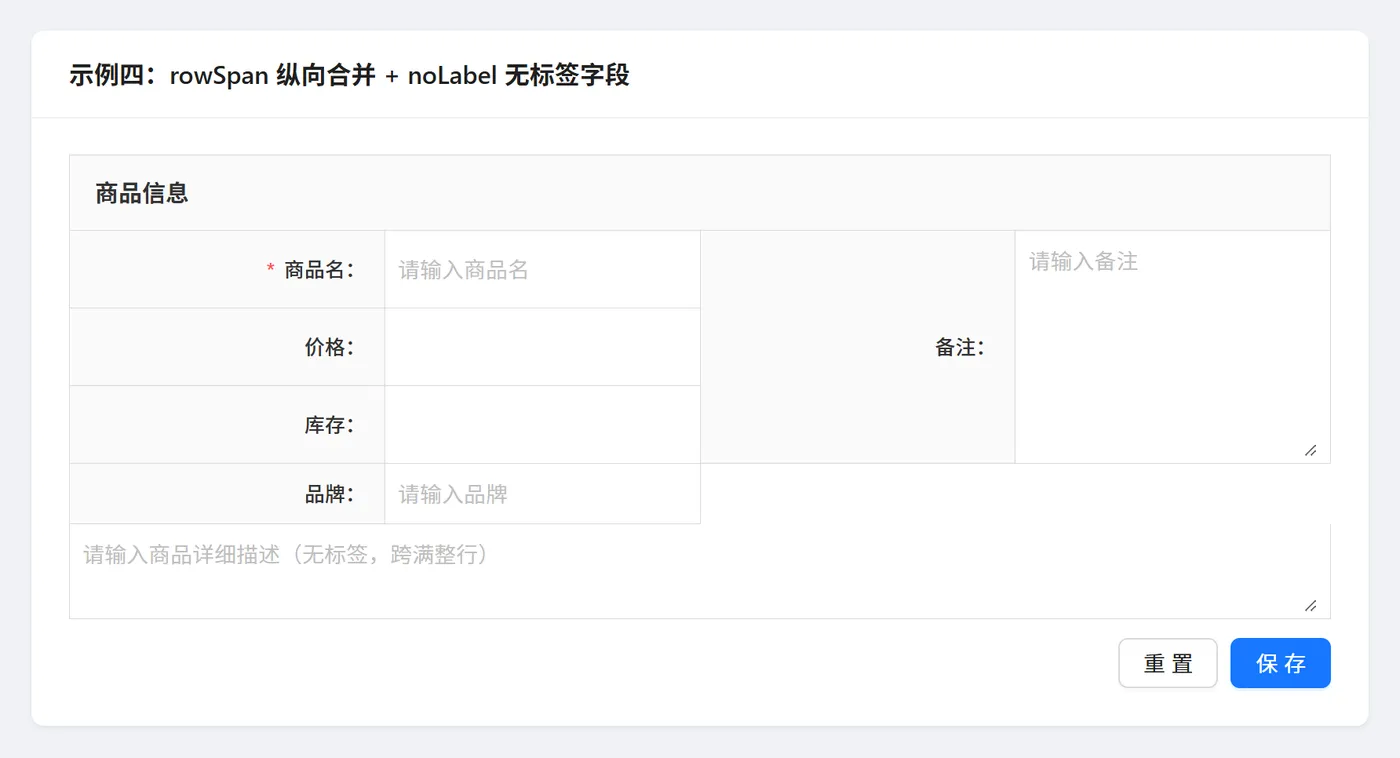Screen dimensions: 1400x758
Task: Select the 库存 label
Action: pos(327,425)
